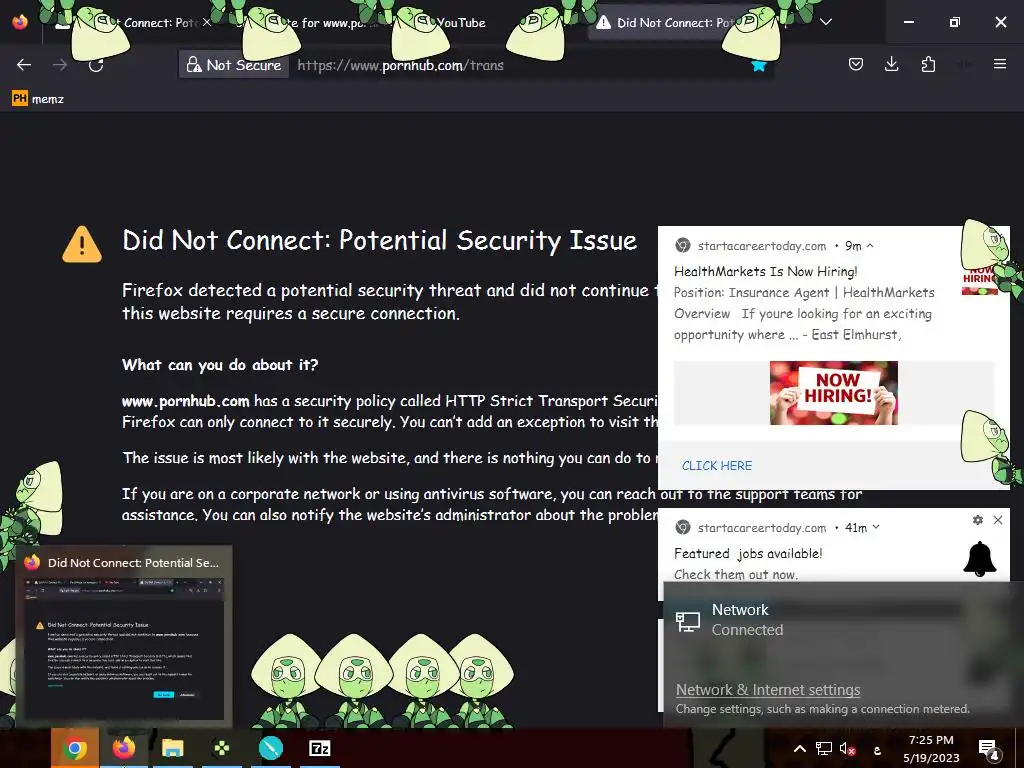
Task: Click Chrome icon in HealthMarkets notification header
Action: point(683,246)
